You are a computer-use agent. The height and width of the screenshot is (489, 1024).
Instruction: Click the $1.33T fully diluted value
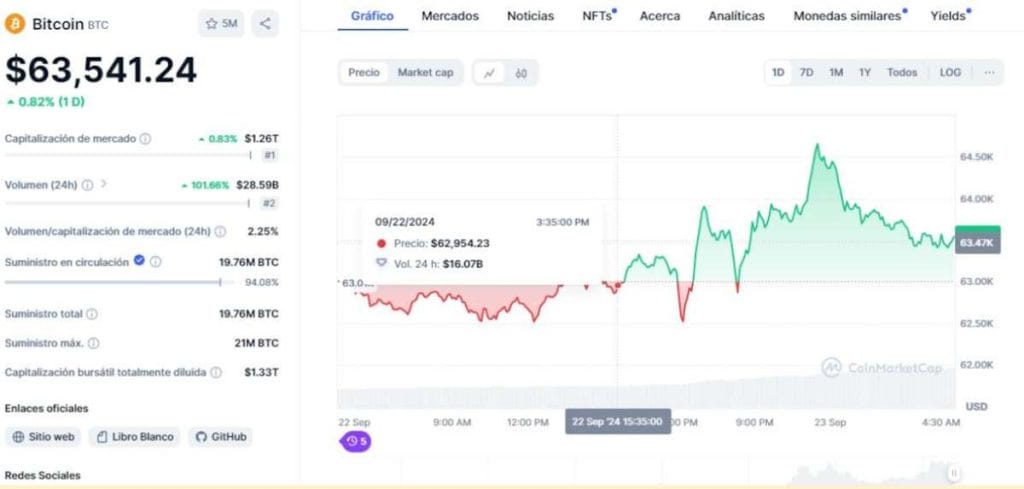[x=261, y=372]
